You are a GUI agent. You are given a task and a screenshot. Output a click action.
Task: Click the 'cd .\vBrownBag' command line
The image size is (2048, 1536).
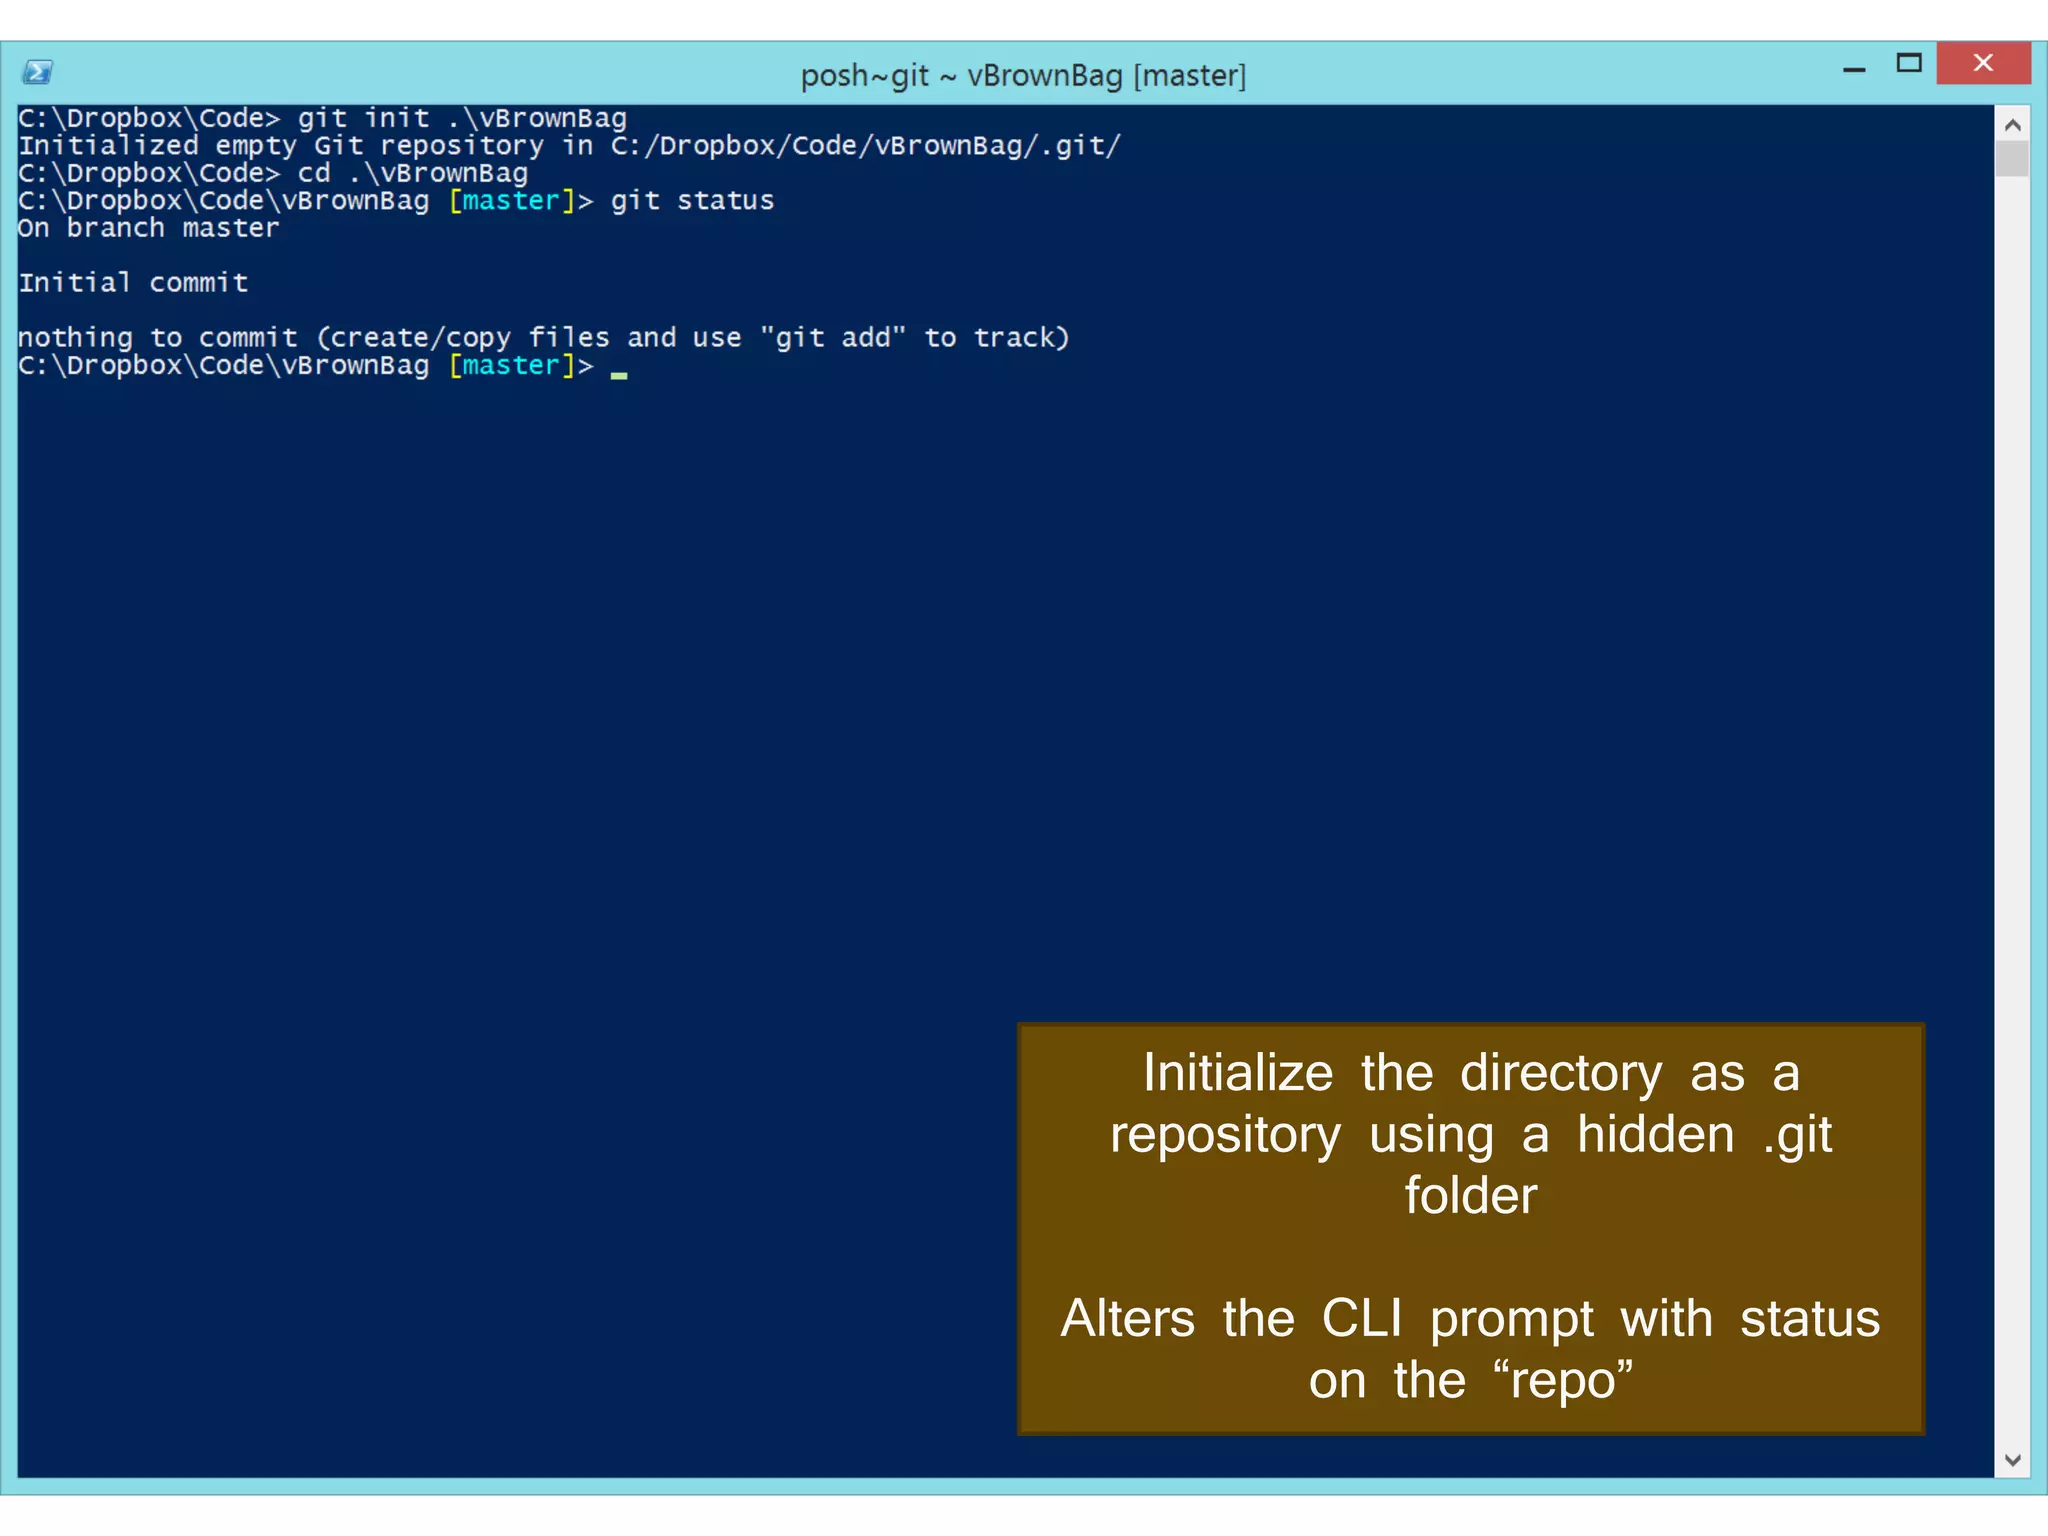[273, 173]
